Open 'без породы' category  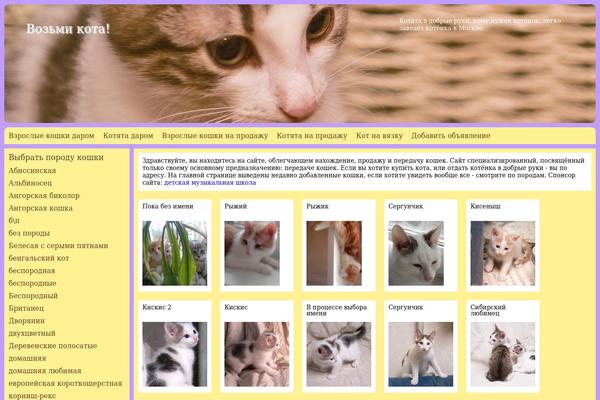pos(29,233)
